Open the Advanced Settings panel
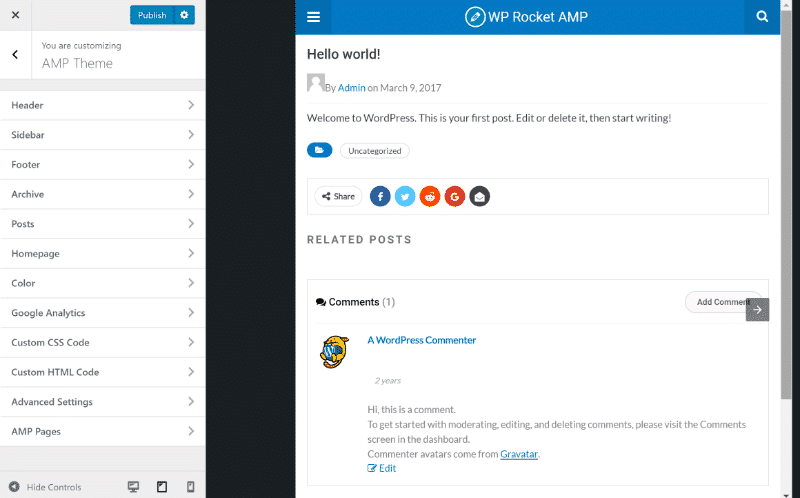The width and height of the screenshot is (800, 498). (x=102, y=402)
